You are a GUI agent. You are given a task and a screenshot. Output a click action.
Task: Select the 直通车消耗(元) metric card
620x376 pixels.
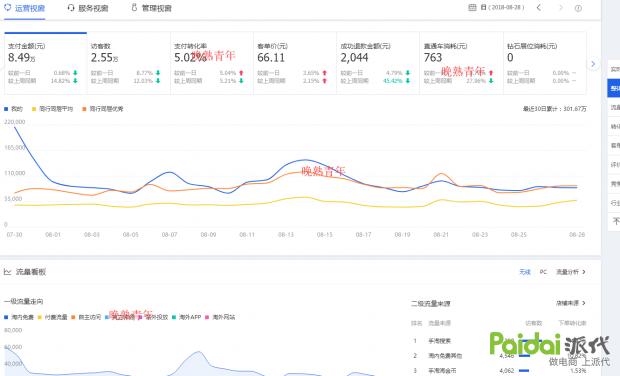tap(461, 63)
